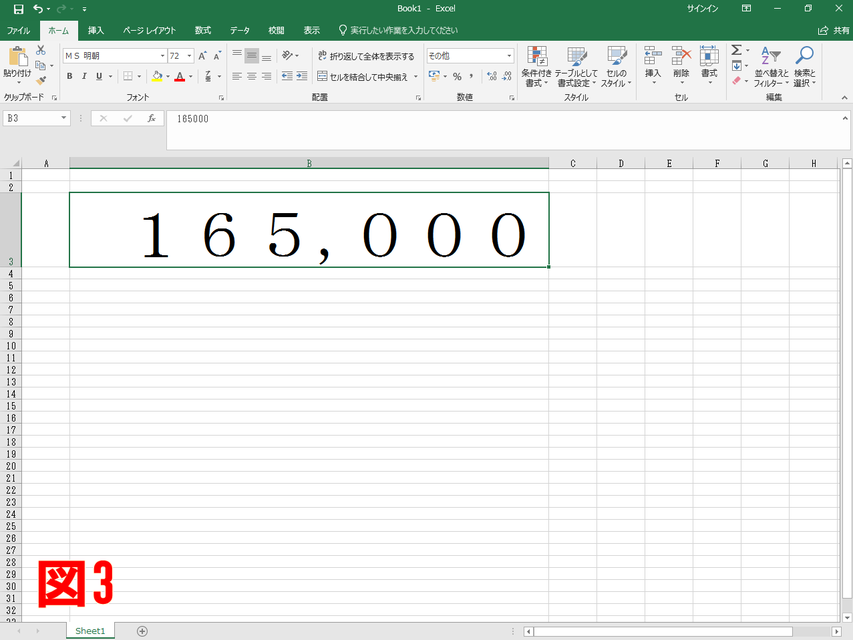The height and width of the screenshot is (640, 853).
Task: Click the Borders icon
Action: (x=128, y=76)
